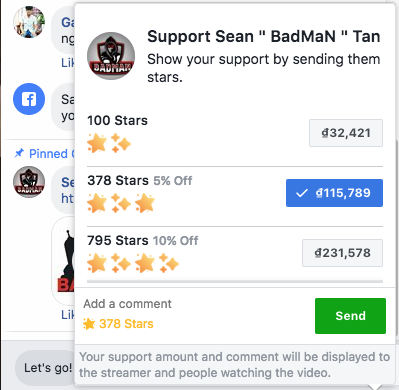Image resolution: width=399 pixels, height=390 pixels.
Task: Open the top commenter's profile photo
Action: tap(29, 22)
